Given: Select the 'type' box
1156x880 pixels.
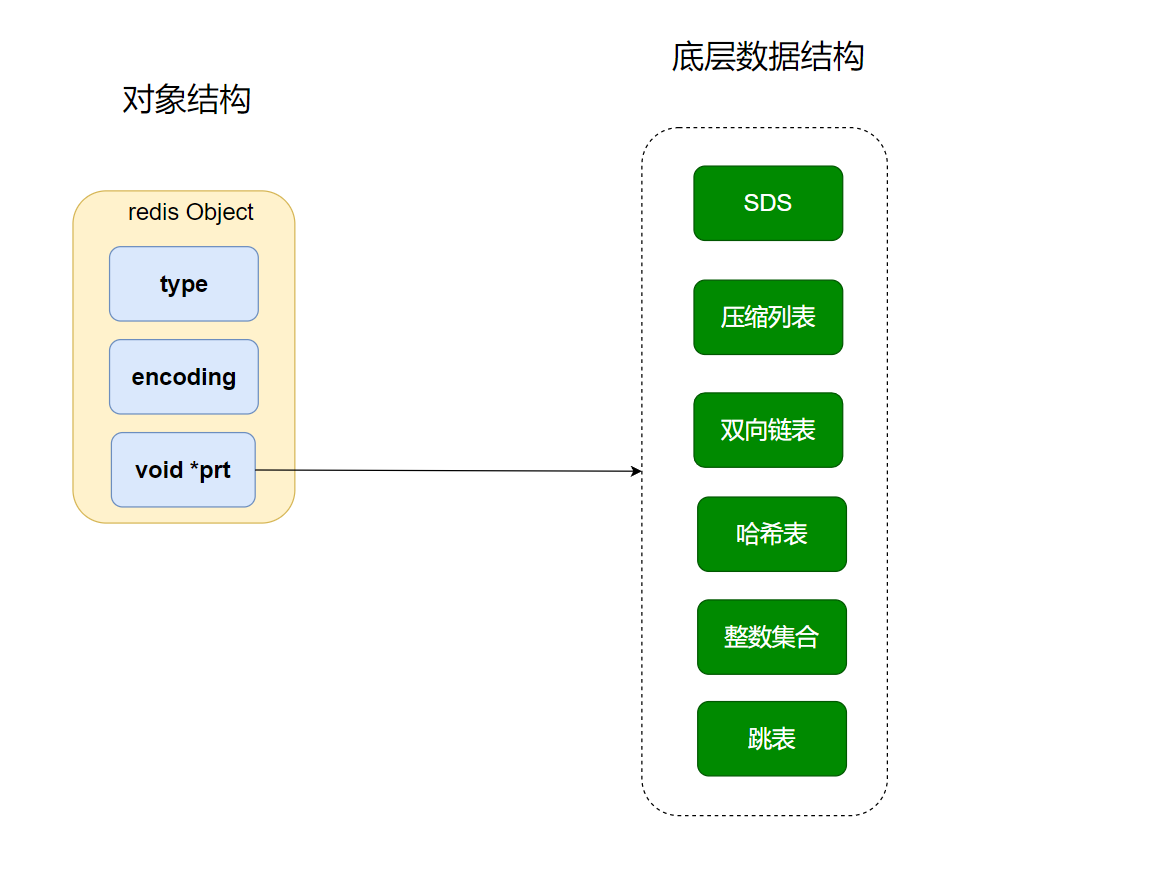Looking at the screenshot, I should click(x=184, y=284).
